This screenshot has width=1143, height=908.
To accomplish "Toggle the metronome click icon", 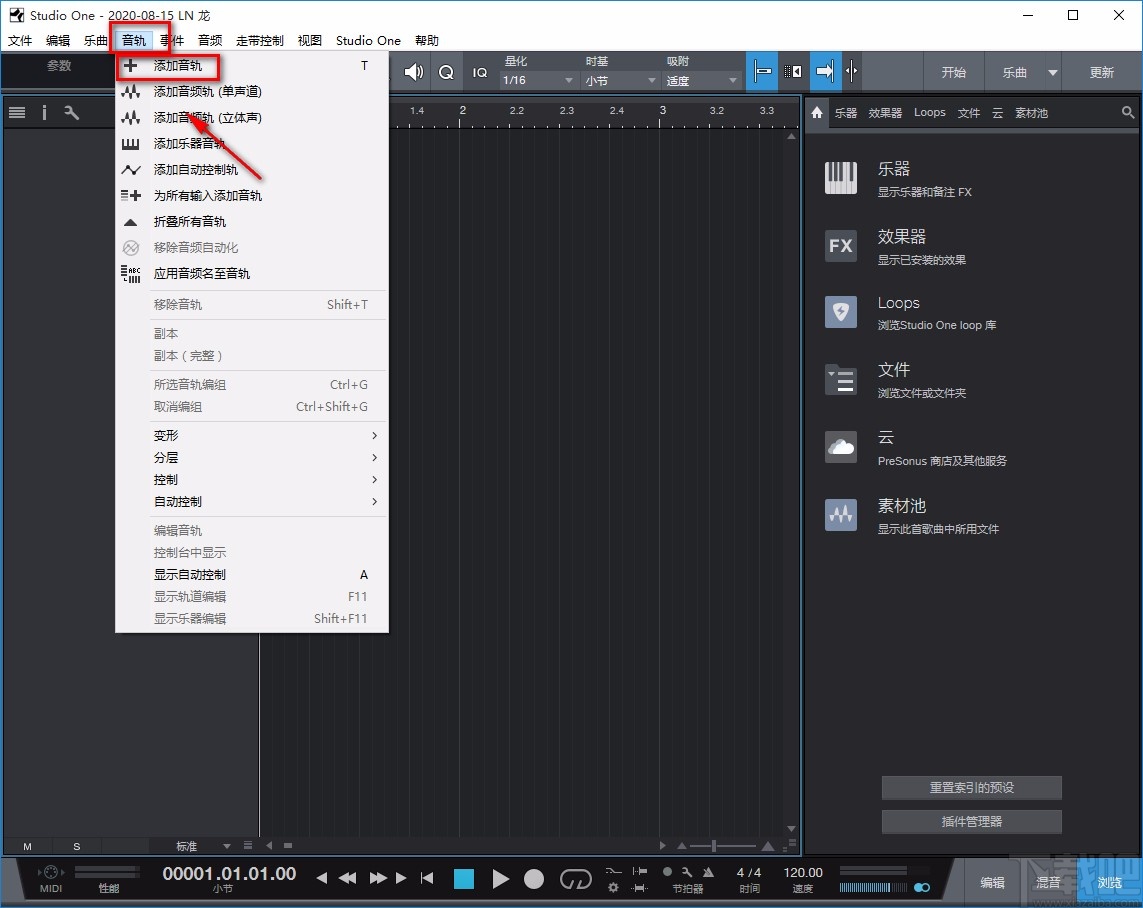I will coord(708,872).
